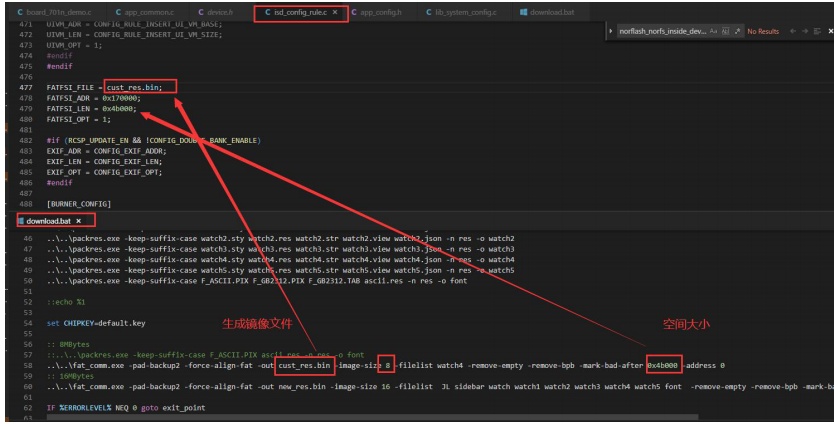This screenshot has height=424, width=834.
Task: Expand the replace toggle arrow in find widget
Action: 611,31
